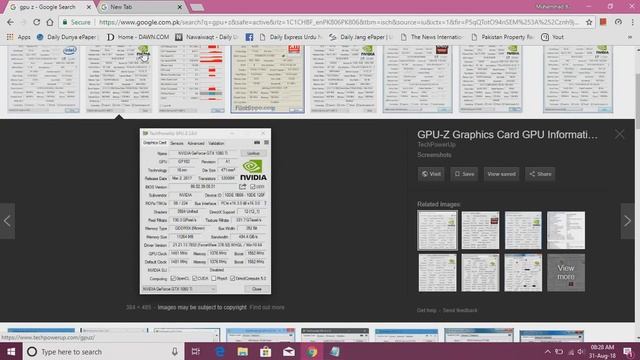Open FileHippo.com result thumbnail

click(267, 79)
